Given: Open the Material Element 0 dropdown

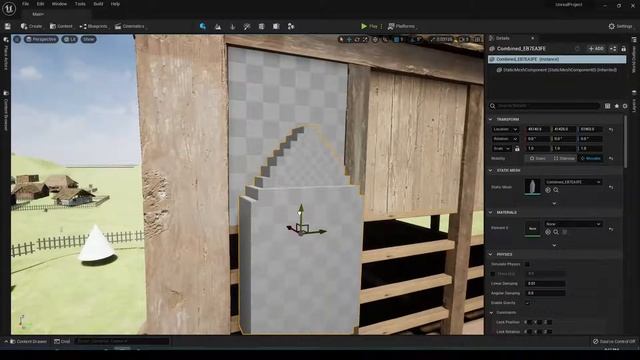Looking at the screenshot, I should coord(573,224).
